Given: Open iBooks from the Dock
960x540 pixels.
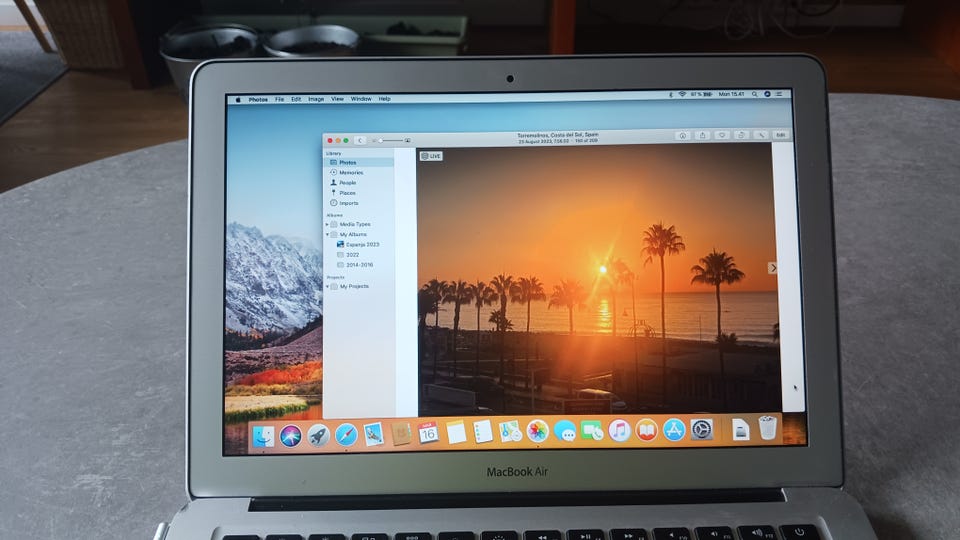Looking at the screenshot, I should tap(646, 430).
